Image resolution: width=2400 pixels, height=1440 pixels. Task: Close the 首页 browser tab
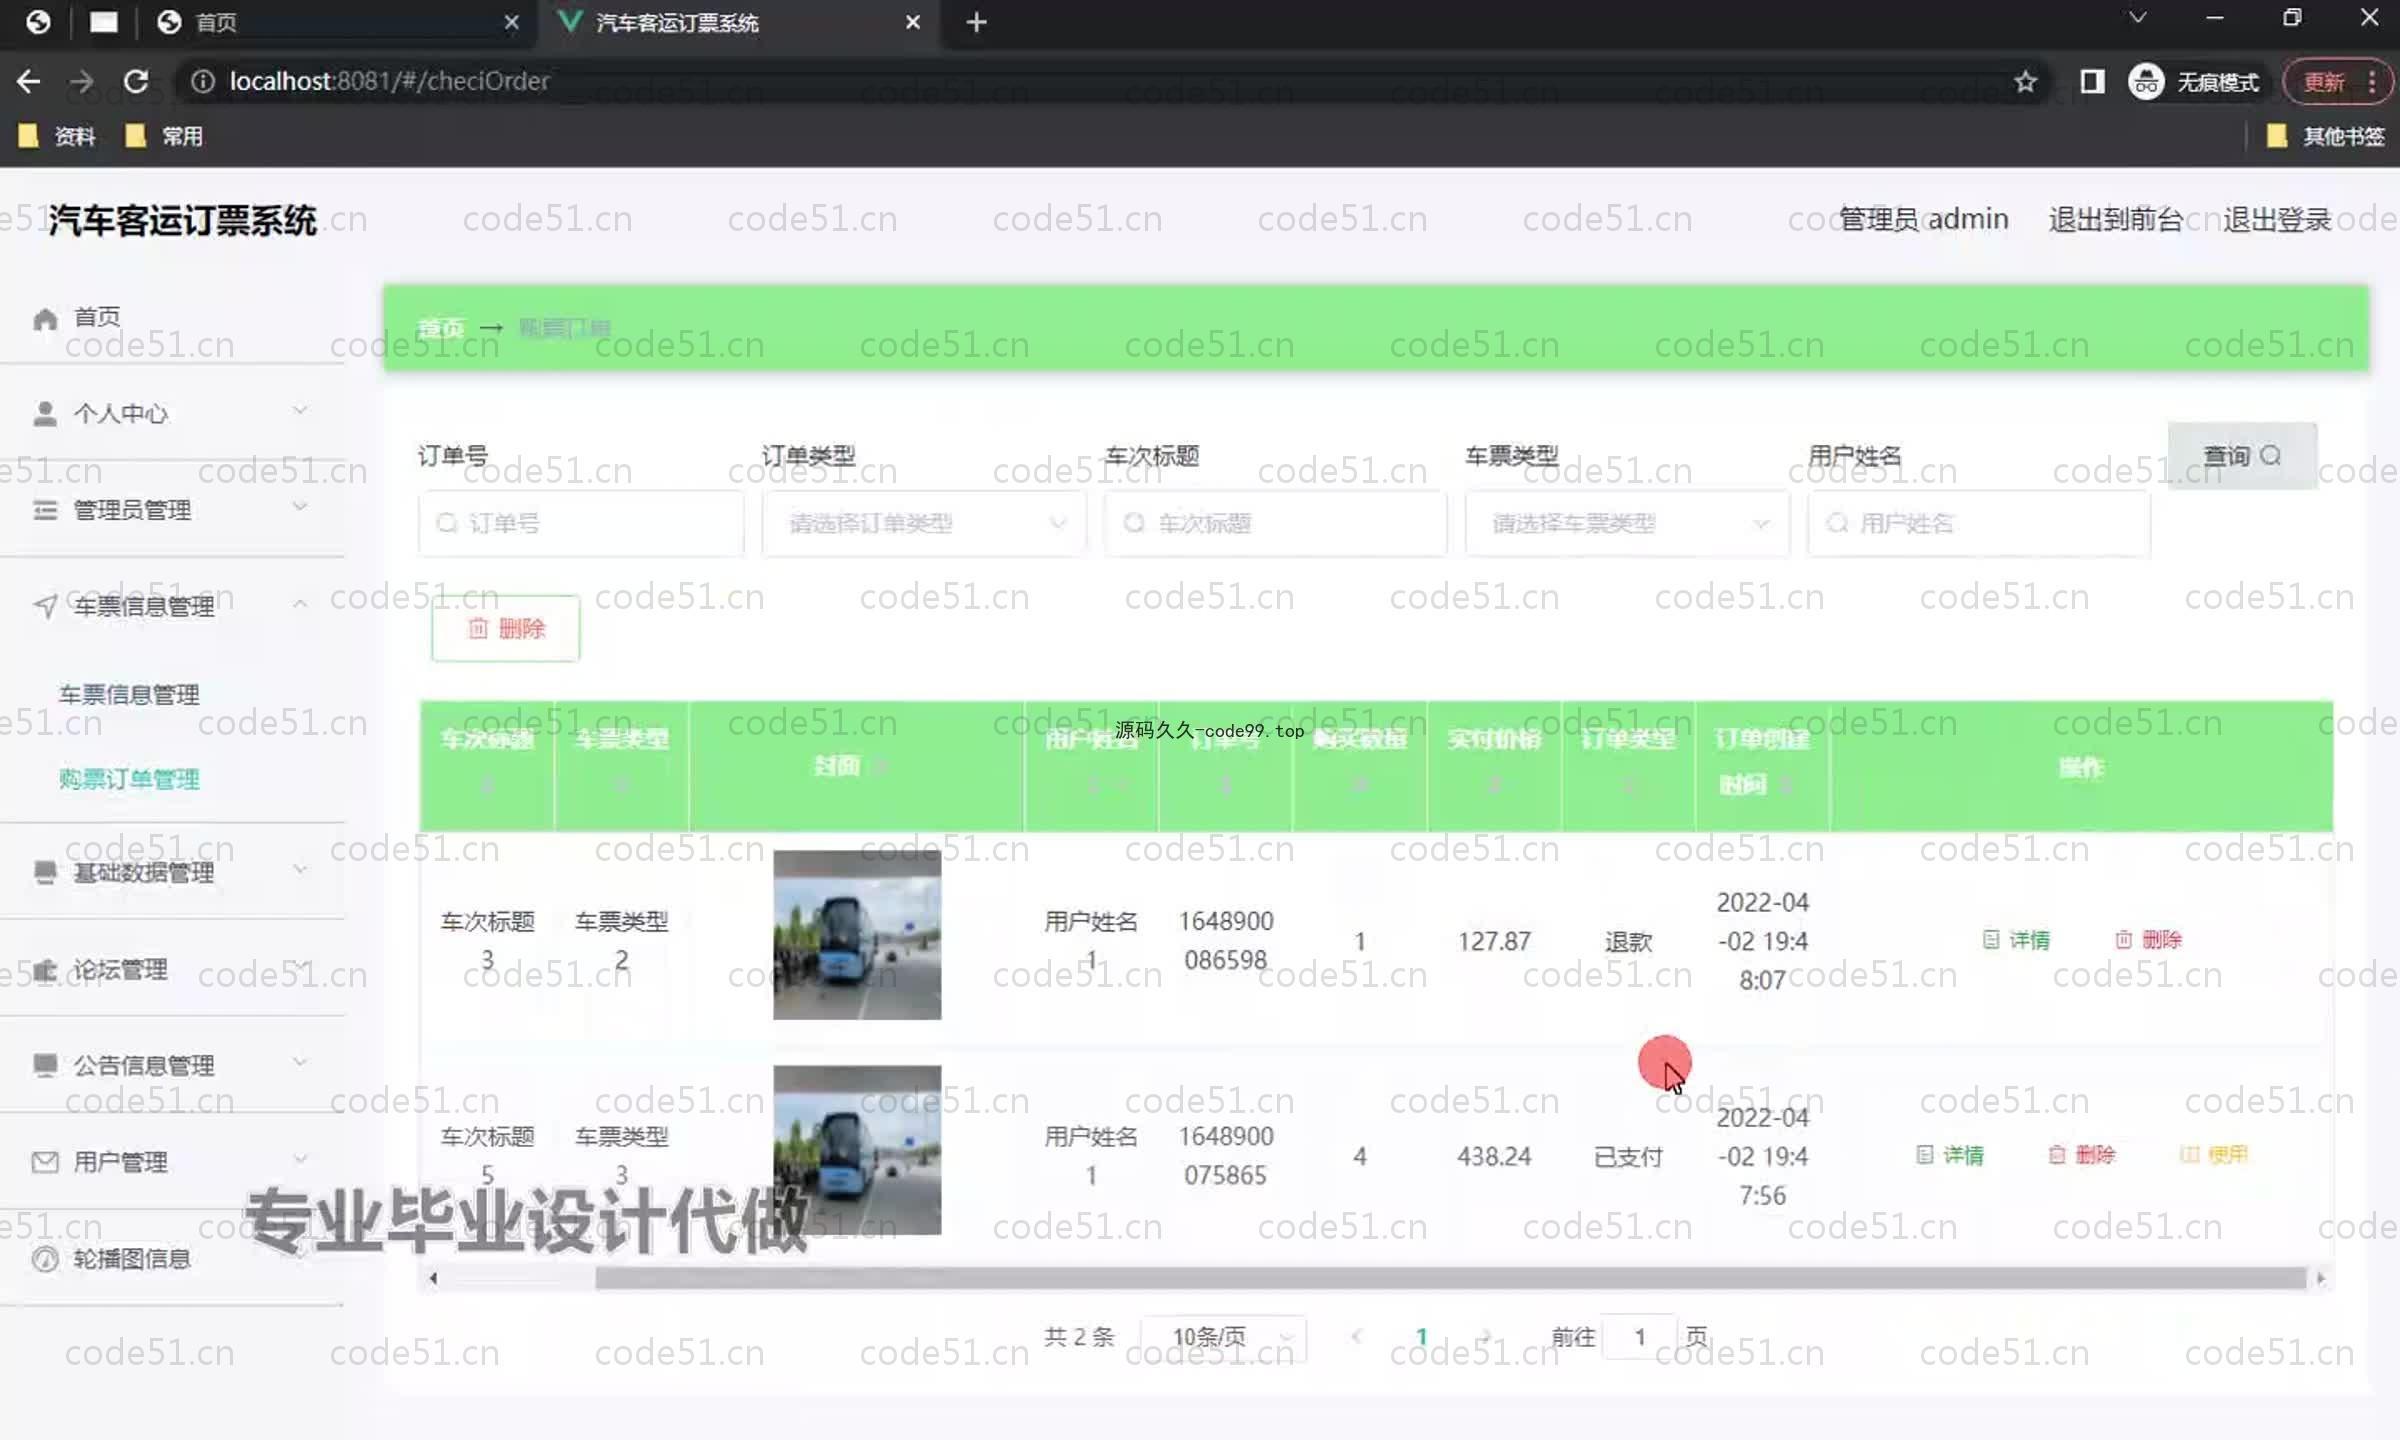pyautogui.click(x=511, y=22)
